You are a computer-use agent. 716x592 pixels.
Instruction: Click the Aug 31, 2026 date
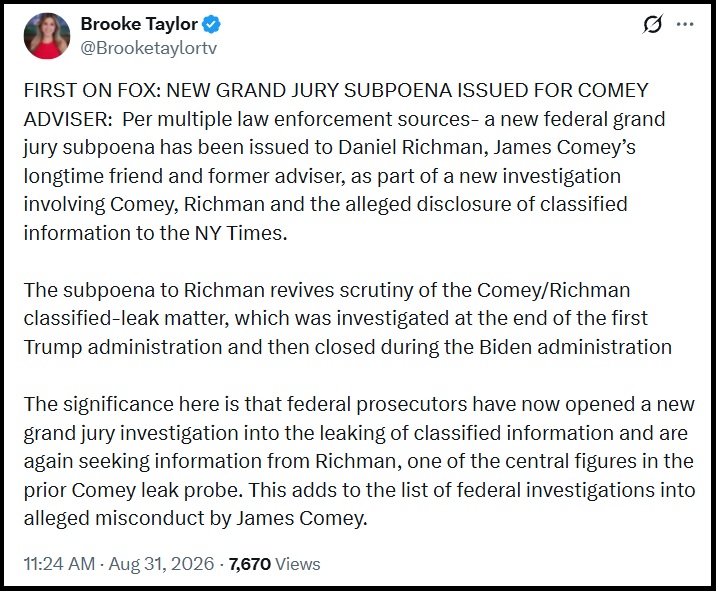tap(161, 564)
